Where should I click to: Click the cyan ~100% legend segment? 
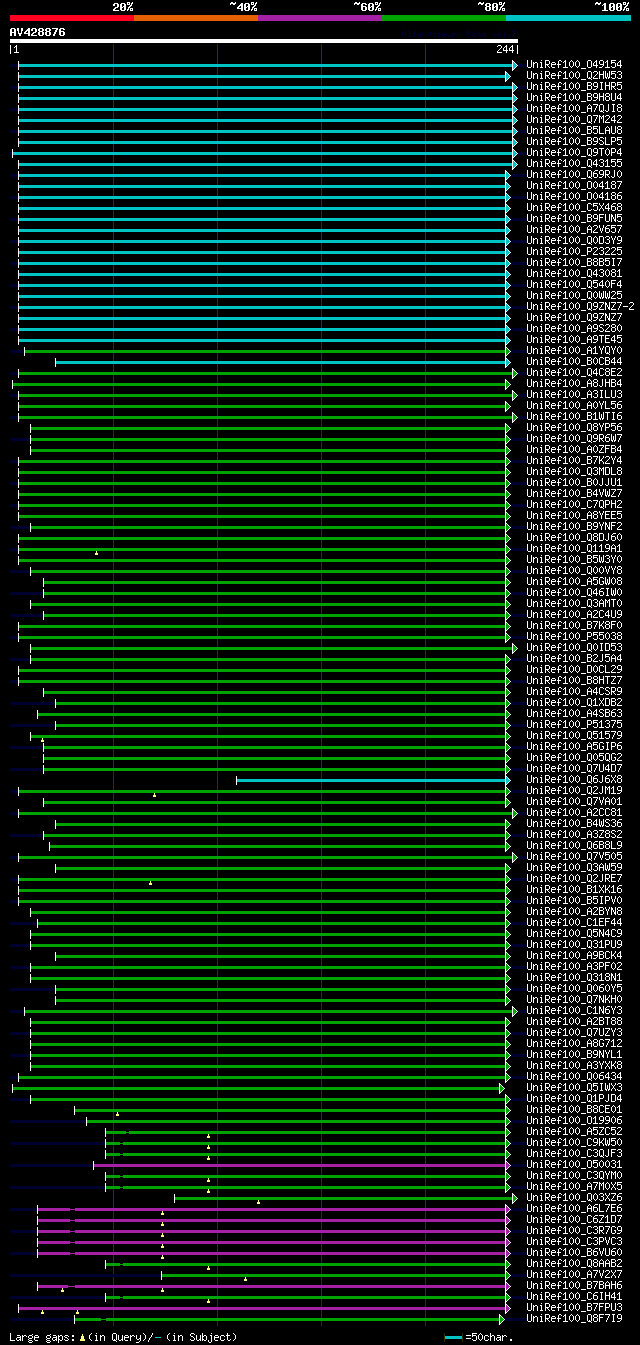tap(568, 18)
